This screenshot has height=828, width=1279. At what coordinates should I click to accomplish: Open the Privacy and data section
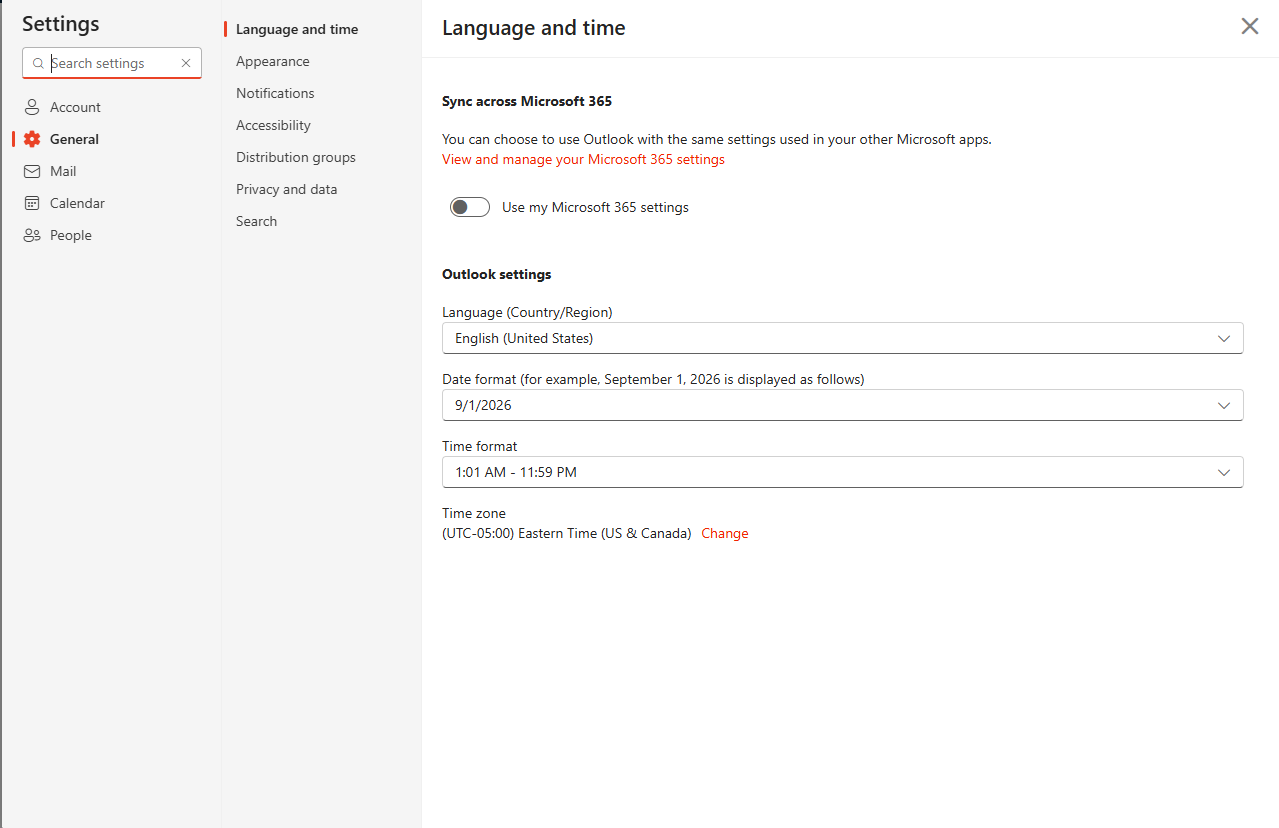pyautogui.click(x=286, y=189)
